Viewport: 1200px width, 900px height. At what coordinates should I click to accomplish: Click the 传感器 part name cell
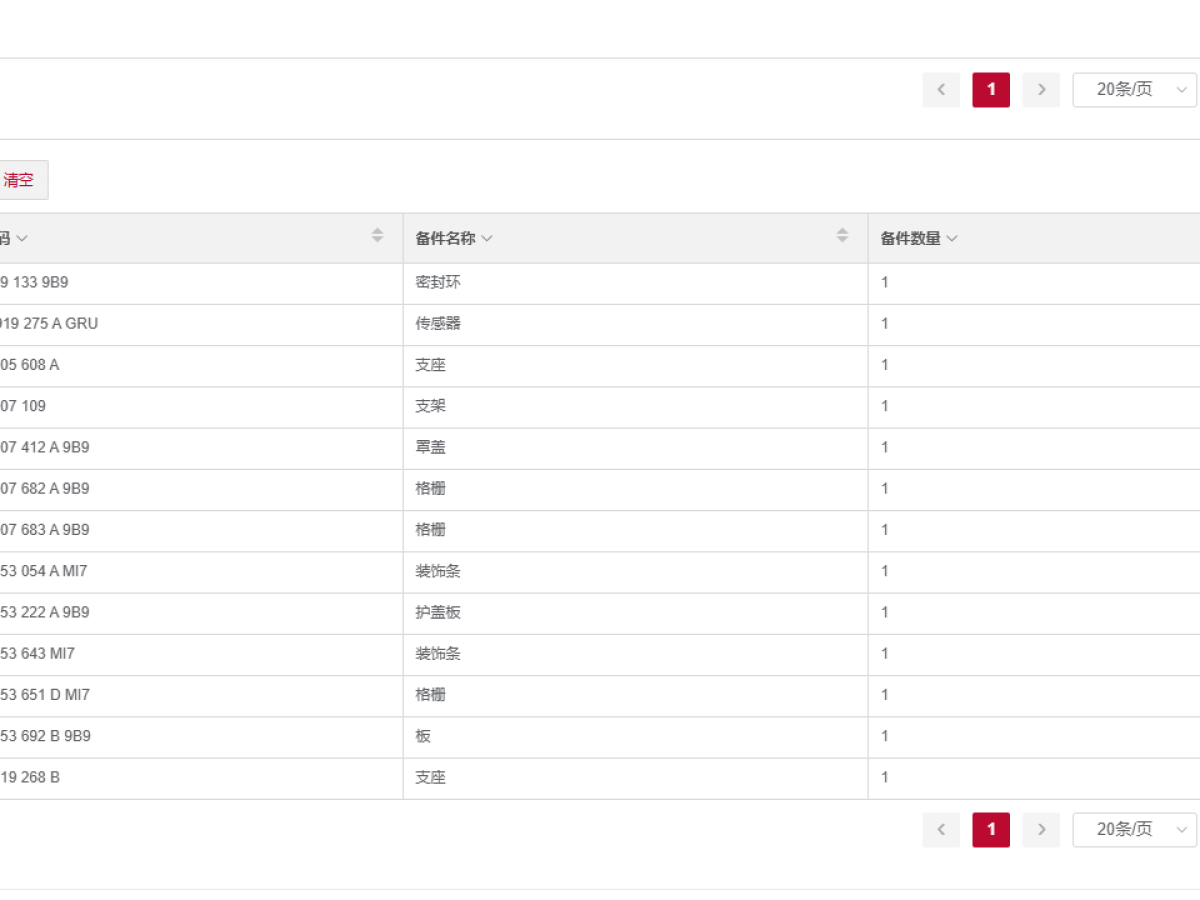click(x=438, y=324)
